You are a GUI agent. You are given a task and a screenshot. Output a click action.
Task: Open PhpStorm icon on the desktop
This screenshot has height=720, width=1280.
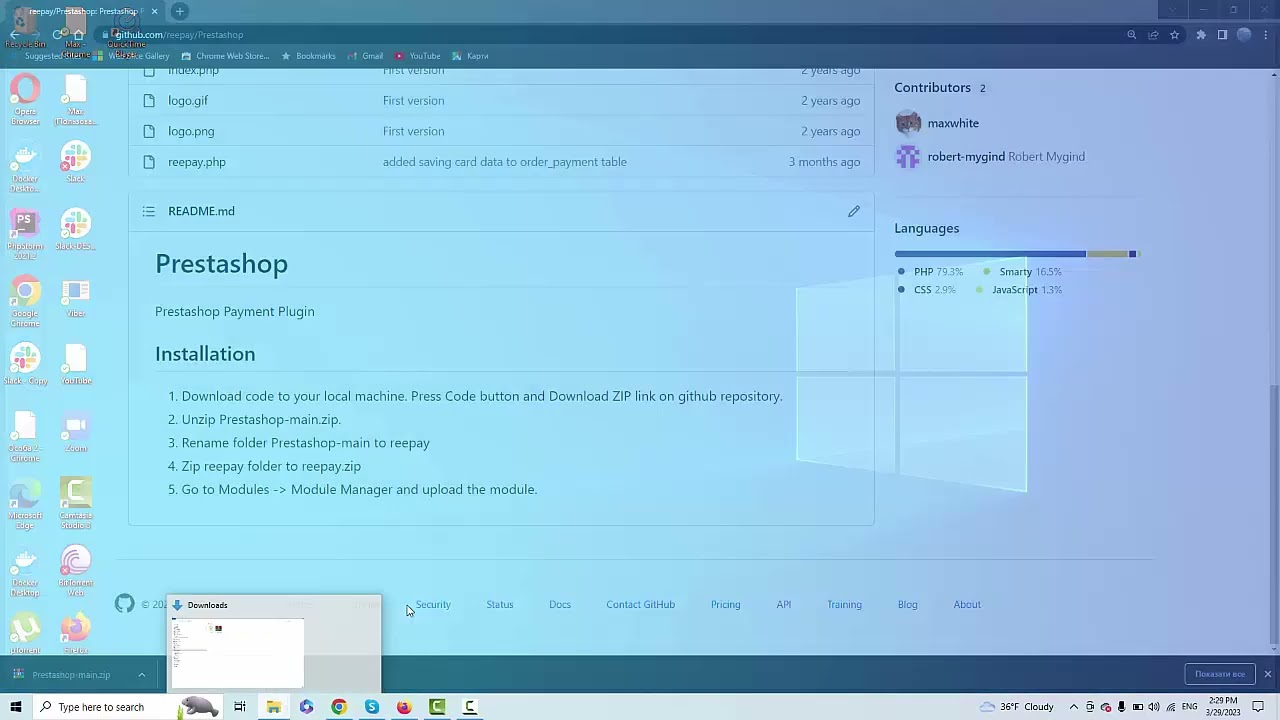click(25, 235)
